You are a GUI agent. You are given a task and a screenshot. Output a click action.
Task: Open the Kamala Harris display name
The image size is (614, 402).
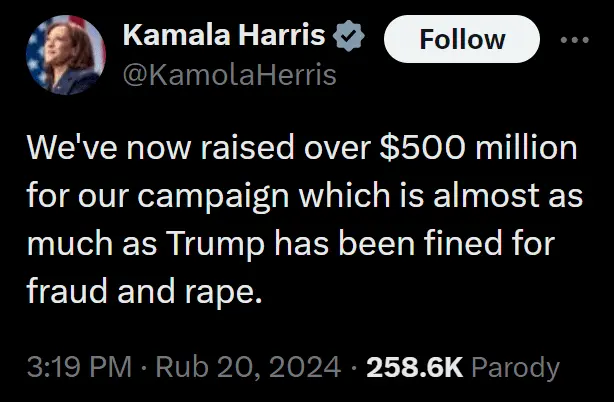click(223, 39)
